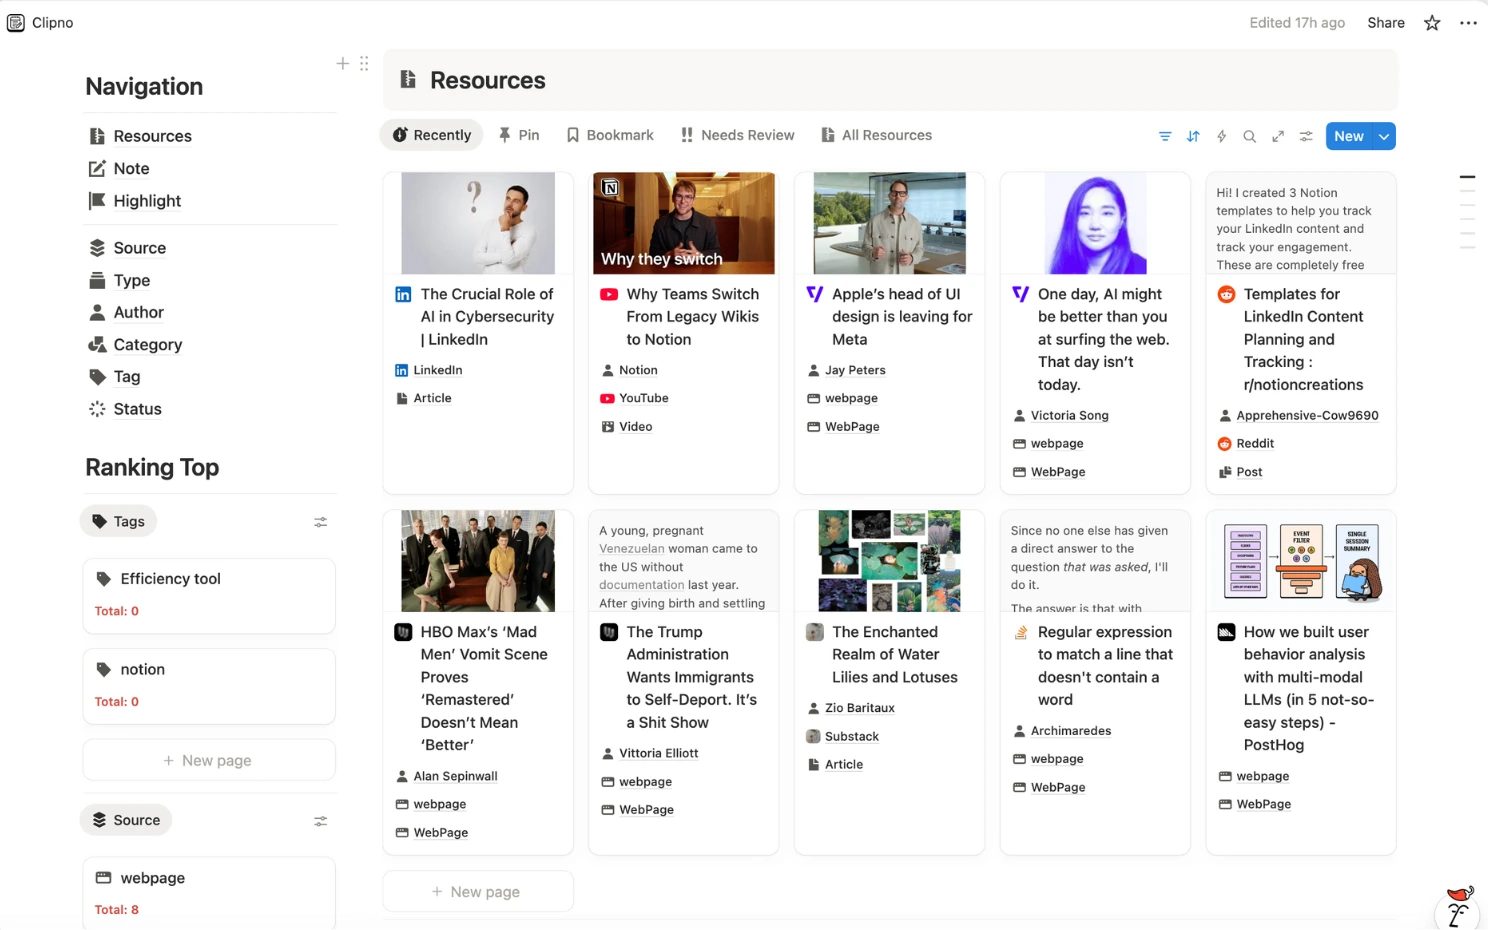Open the view settings sliders icon
Image resolution: width=1488 pixels, height=930 pixels.
coord(1305,136)
